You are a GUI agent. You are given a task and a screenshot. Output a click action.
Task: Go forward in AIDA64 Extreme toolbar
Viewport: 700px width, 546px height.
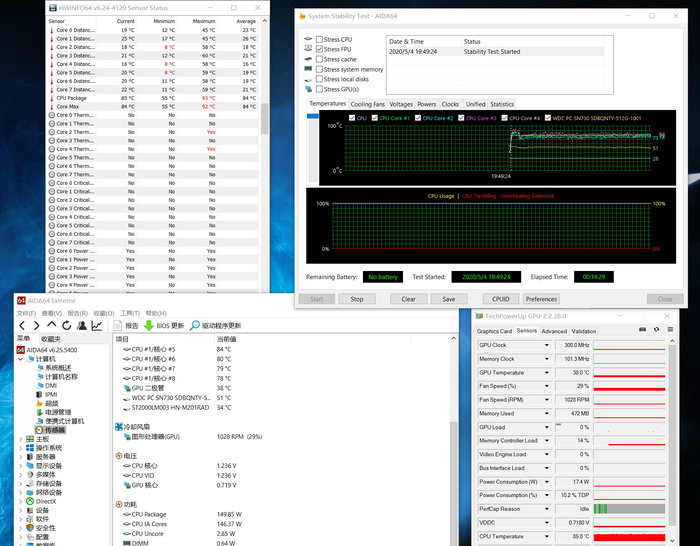(x=37, y=325)
